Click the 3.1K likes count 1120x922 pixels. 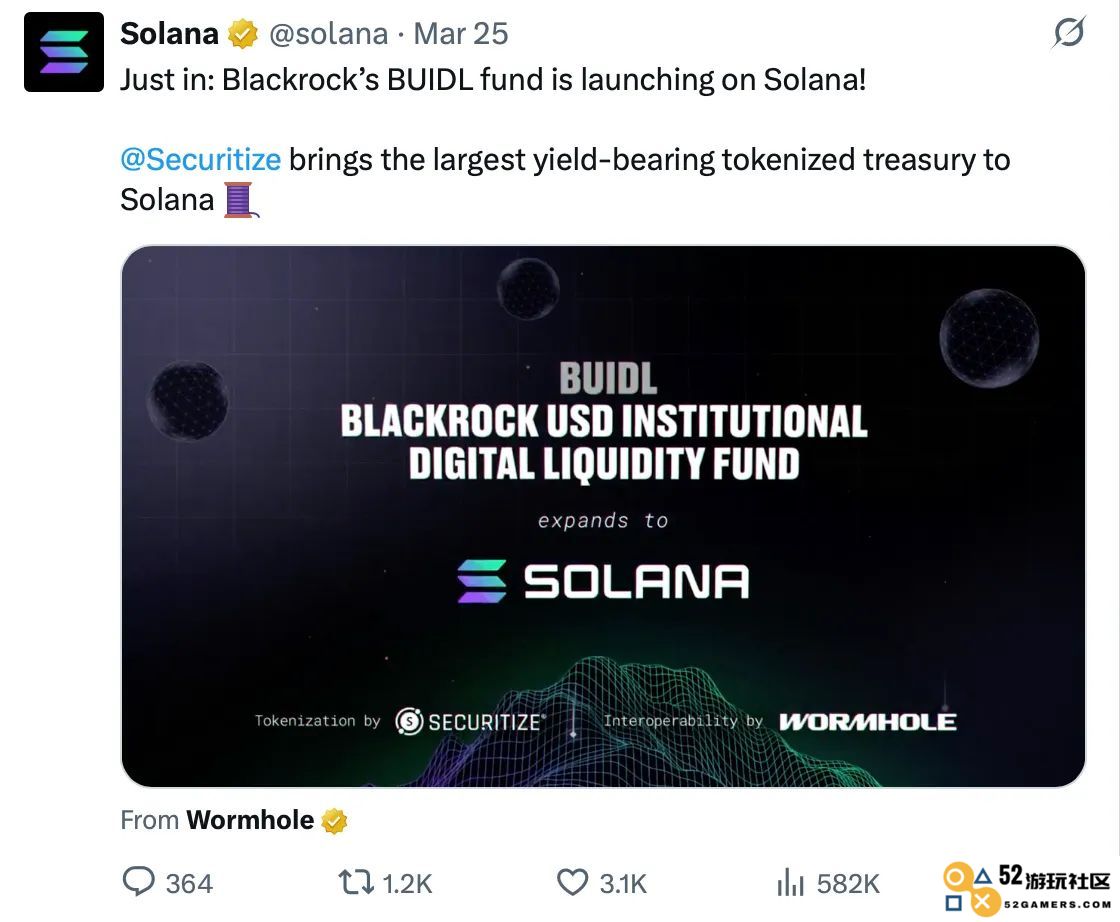click(623, 883)
